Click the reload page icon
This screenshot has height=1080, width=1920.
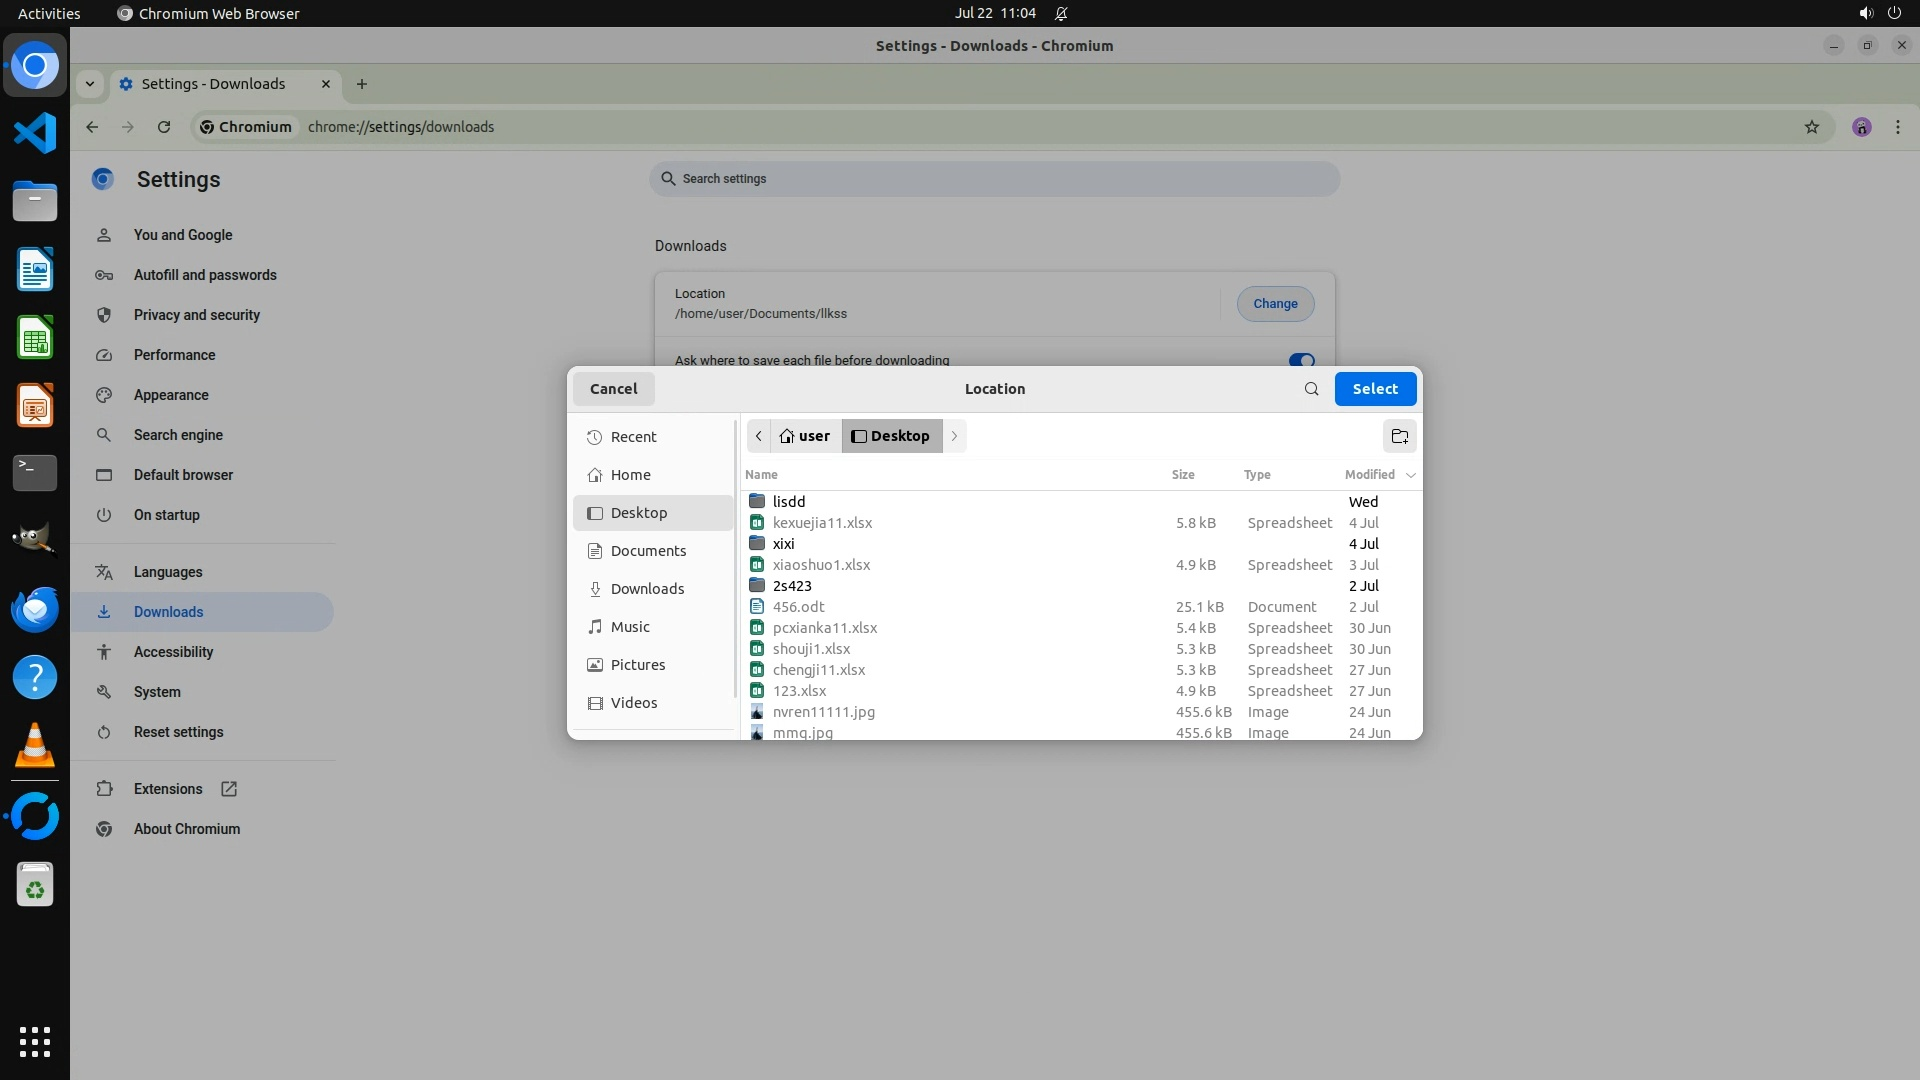(x=164, y=127)
